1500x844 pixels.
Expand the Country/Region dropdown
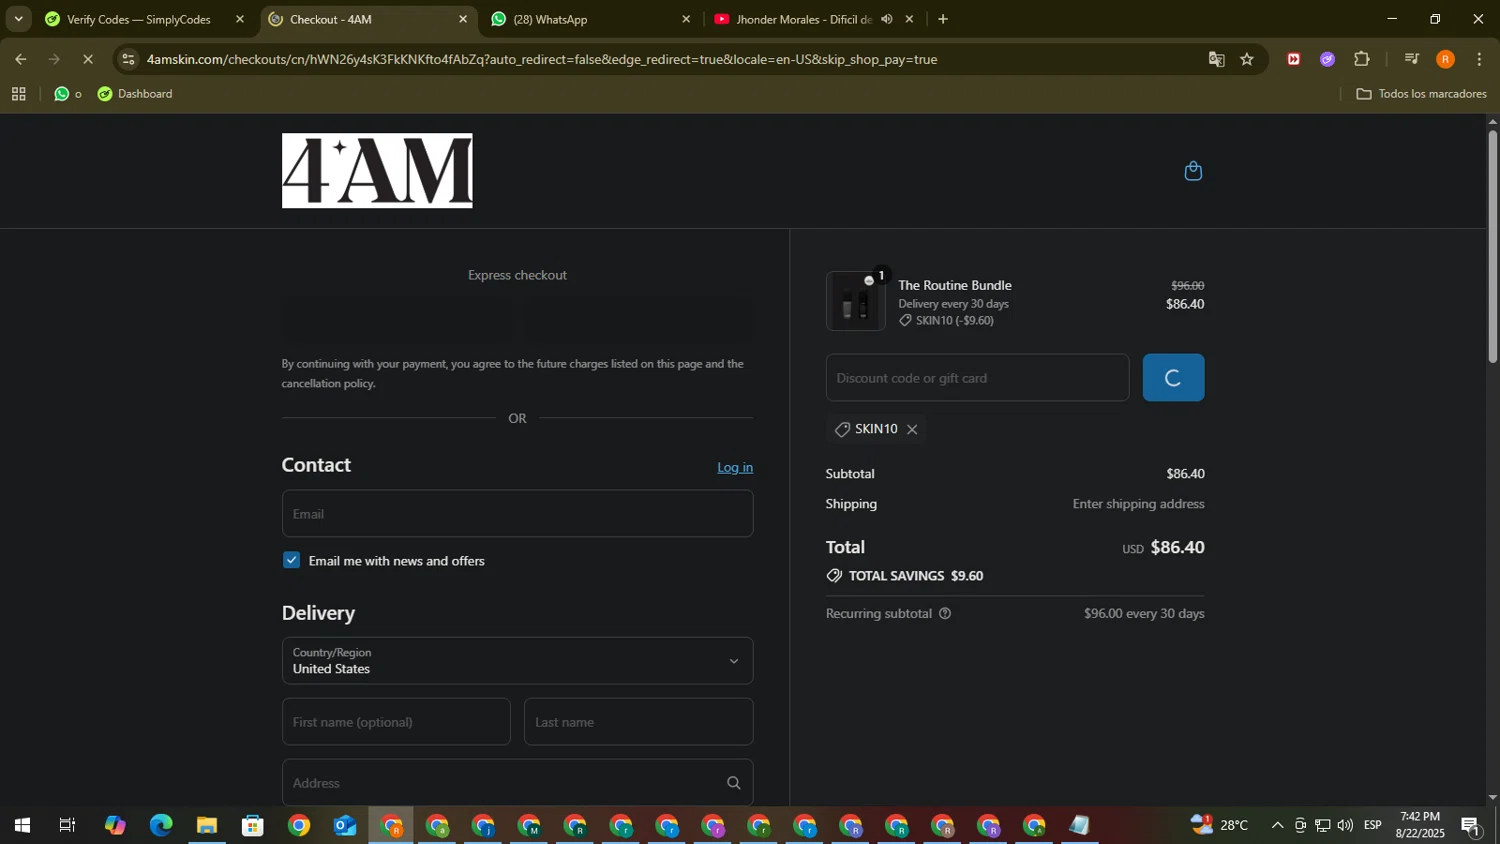[x=517, y=661]
